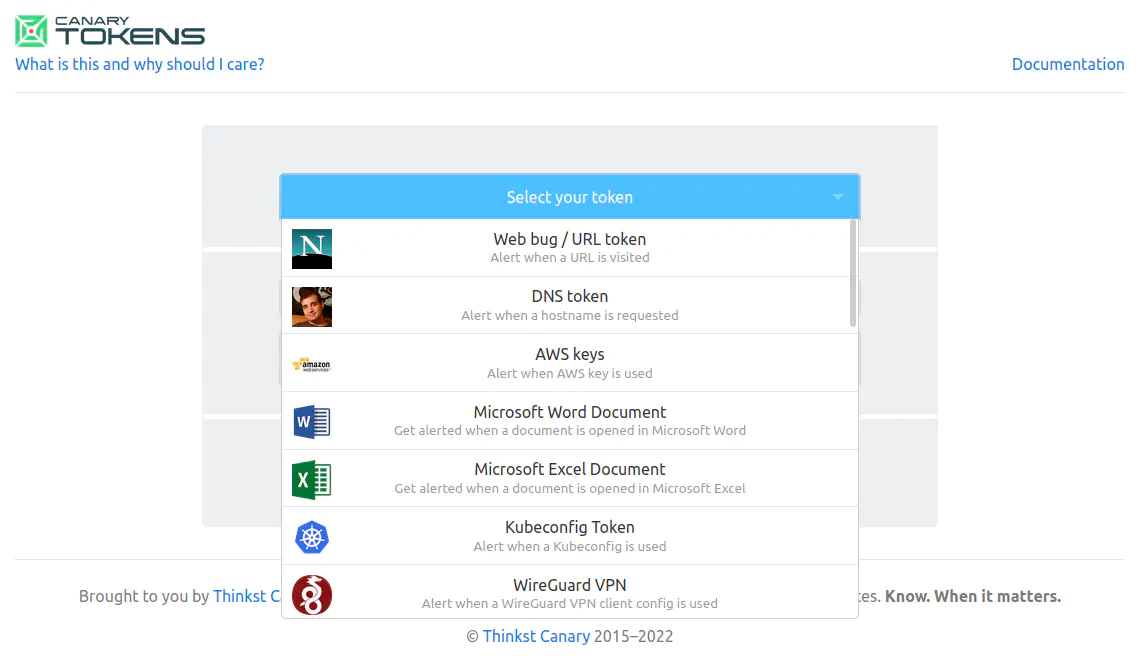Click 'Alert when a Kubeconfig is used' text
This screenshot has width=1146, height=661.
pyautogui.click(x=570, y=546)
